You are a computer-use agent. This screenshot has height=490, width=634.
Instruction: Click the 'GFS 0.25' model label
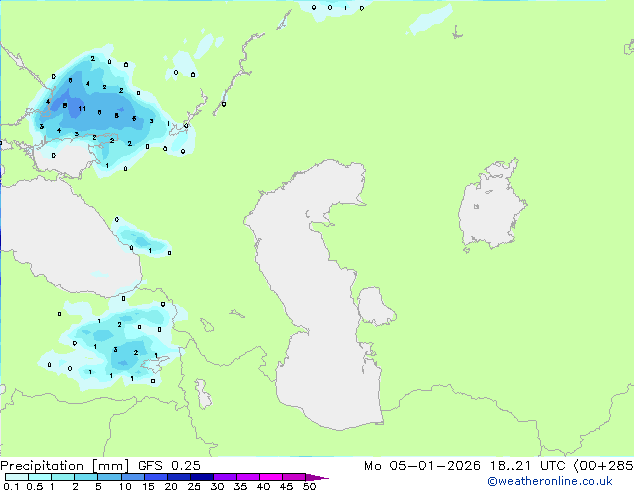point(169,466)
